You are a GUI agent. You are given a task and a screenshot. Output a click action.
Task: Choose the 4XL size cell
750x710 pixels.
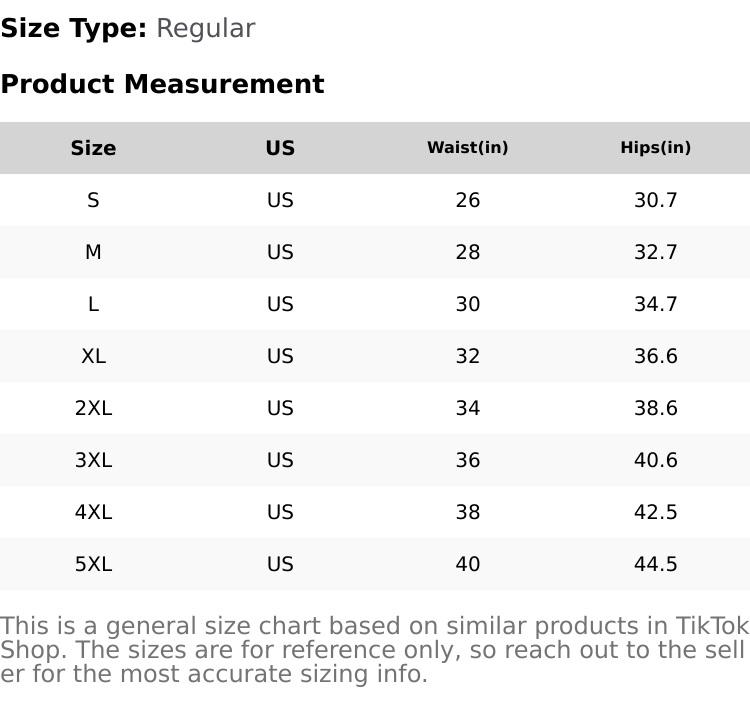pyautogui.click(x=93, y=512)
